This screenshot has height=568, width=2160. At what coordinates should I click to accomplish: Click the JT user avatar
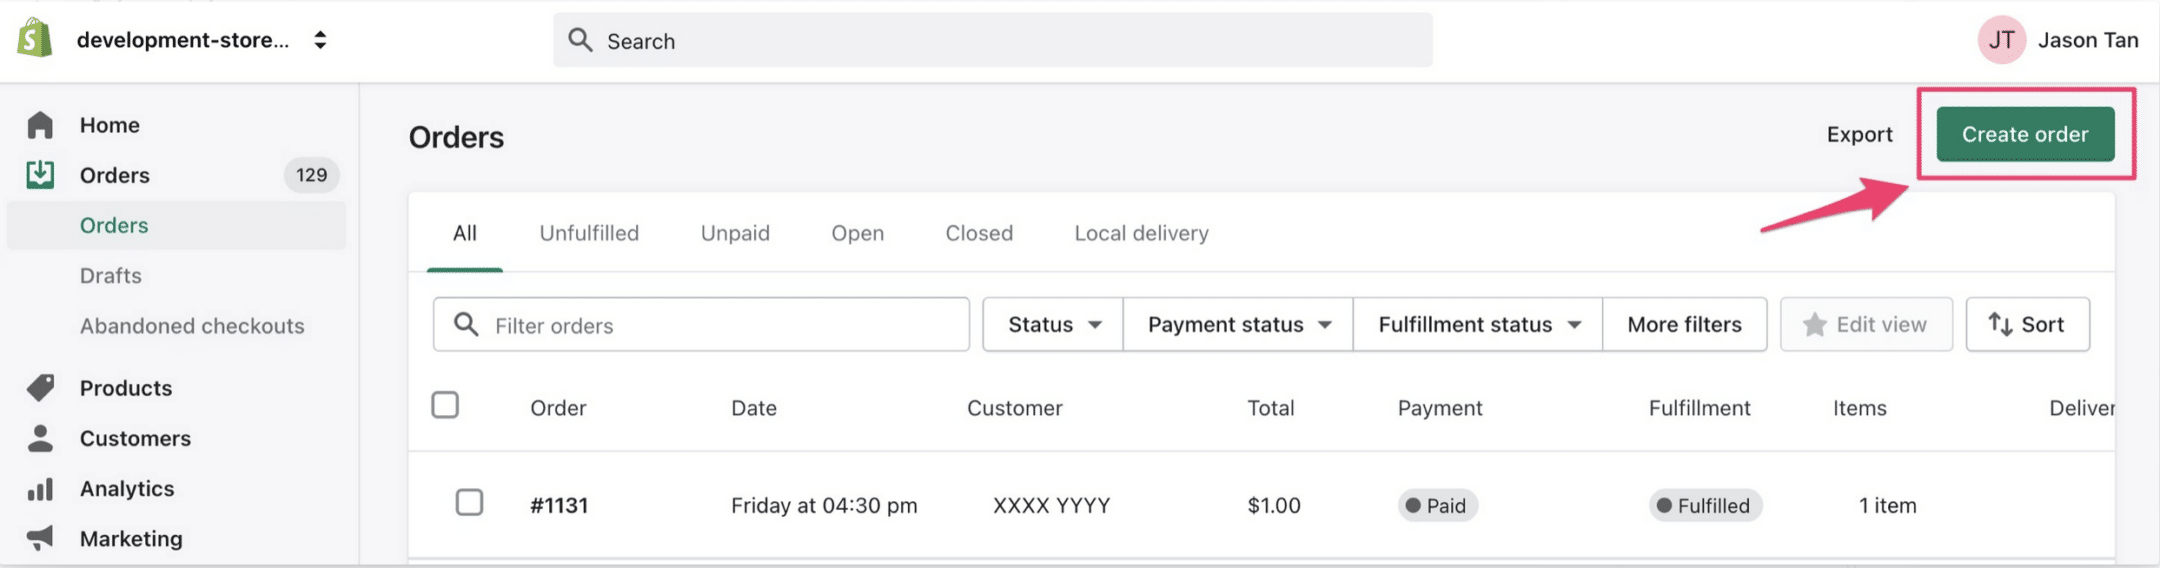[2001, 40]
